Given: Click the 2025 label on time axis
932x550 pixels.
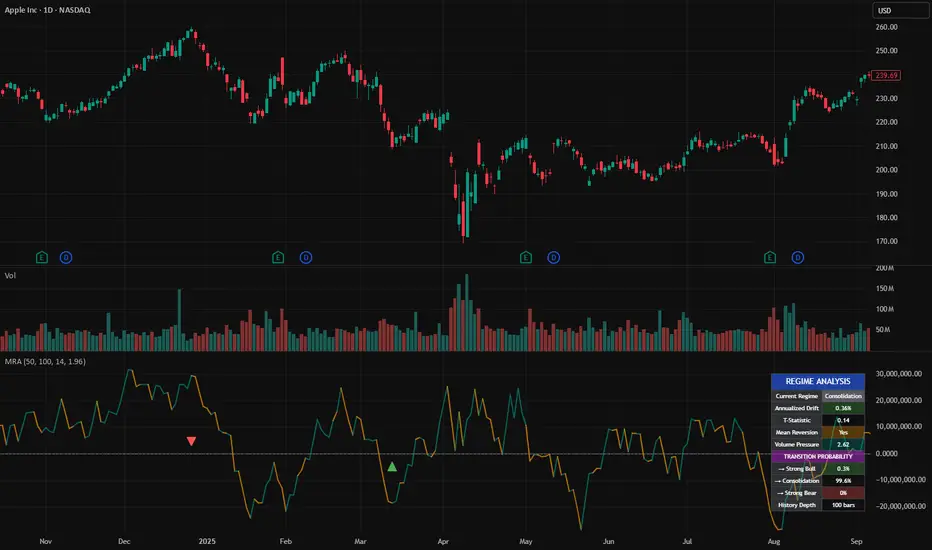Looking at the screenshot, I should click(x=207, y=541).
